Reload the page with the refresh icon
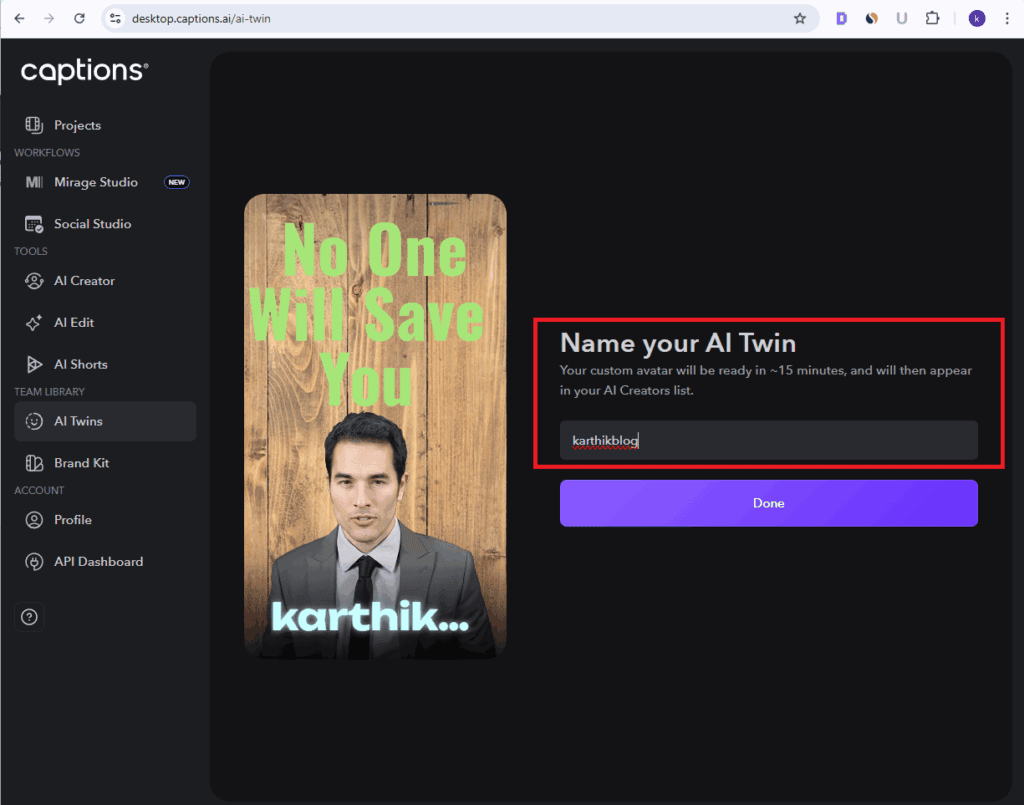 point(79,18)
